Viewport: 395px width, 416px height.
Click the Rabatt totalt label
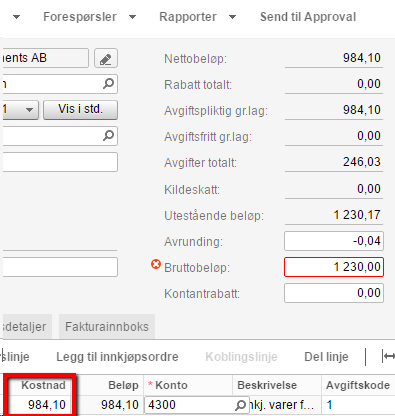point(198,85)
